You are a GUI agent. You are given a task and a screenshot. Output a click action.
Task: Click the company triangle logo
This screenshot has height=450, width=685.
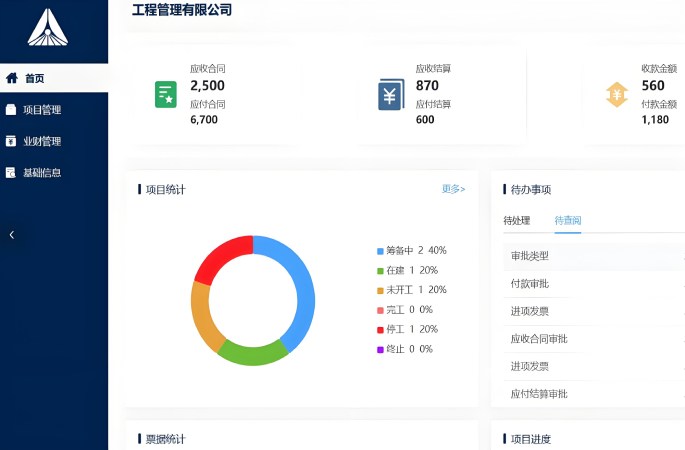47,27
